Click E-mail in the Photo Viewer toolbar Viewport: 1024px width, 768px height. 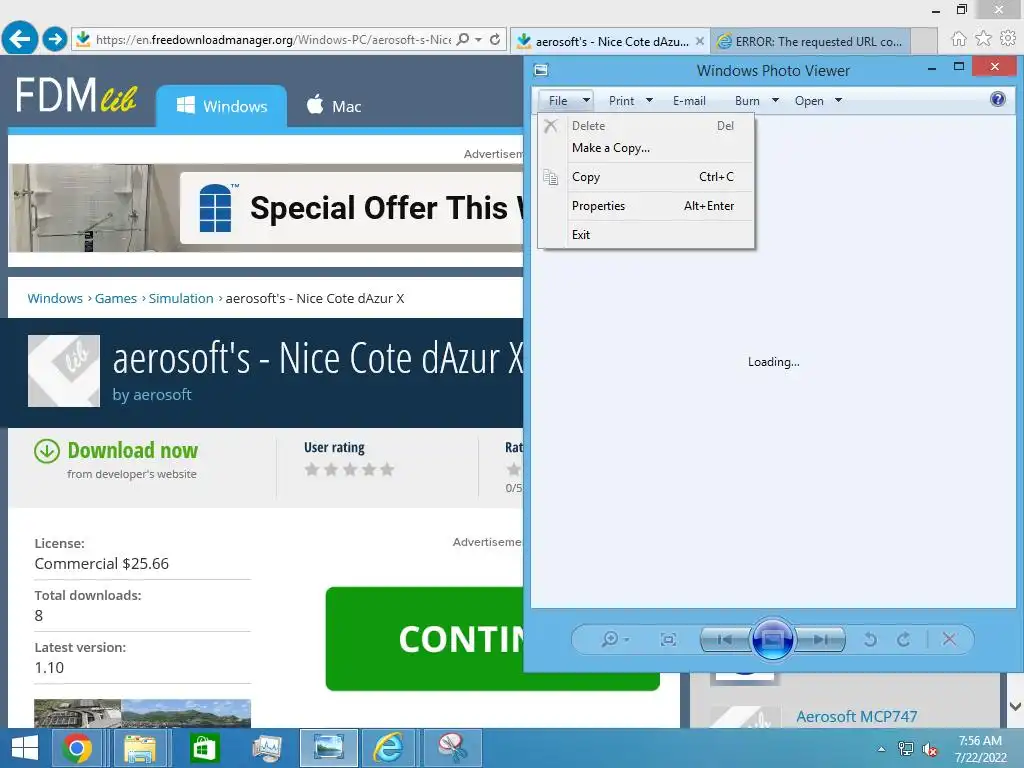[x=689, y=101]
